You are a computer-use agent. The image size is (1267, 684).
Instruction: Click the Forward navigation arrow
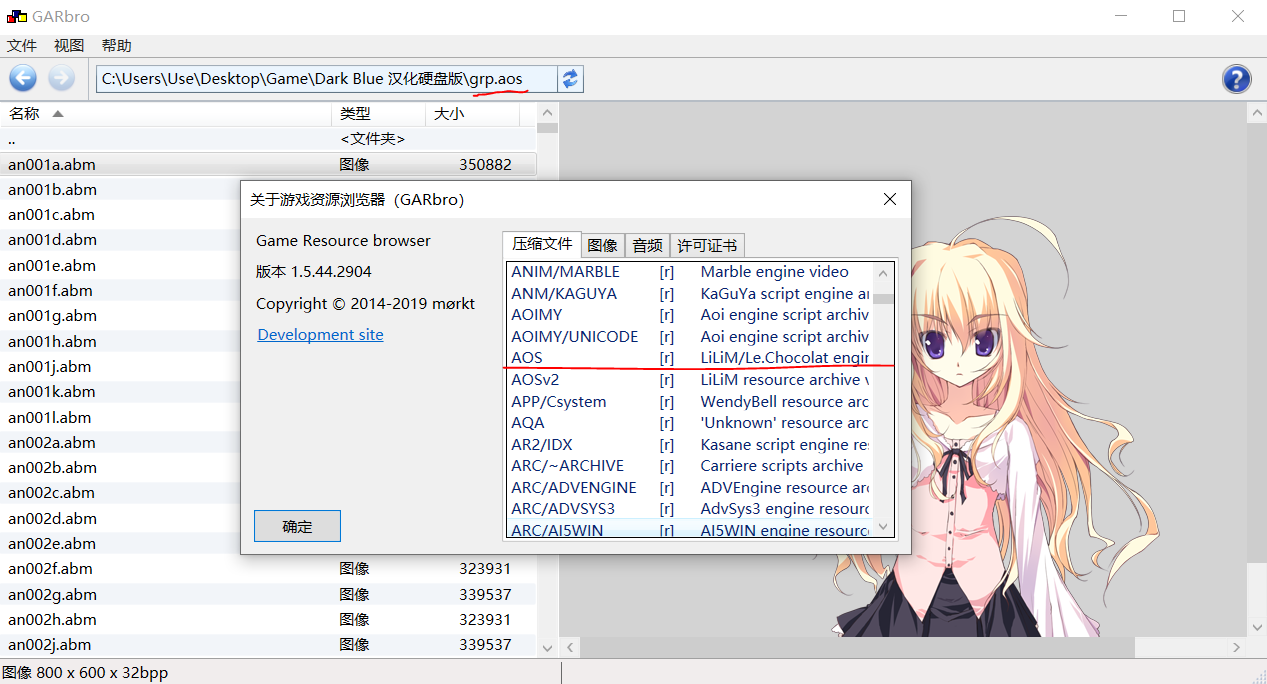(x=61, y=78)
